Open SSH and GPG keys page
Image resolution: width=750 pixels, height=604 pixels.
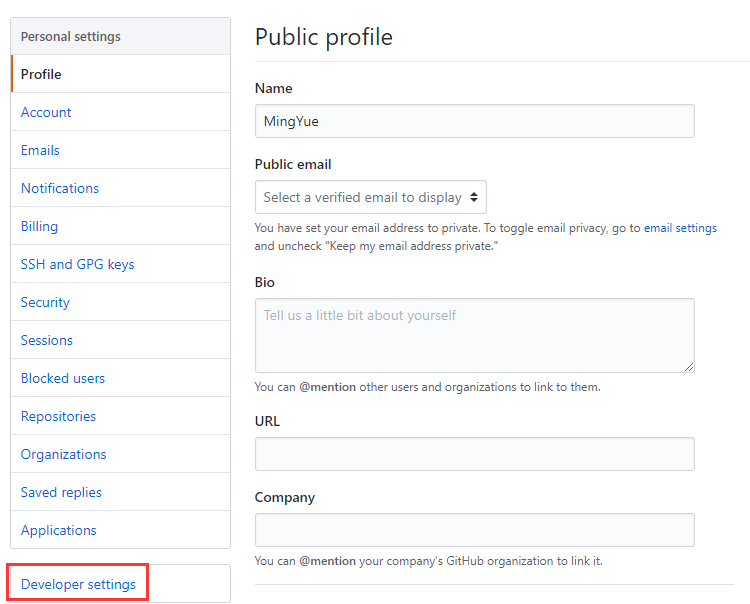(121, 264)
